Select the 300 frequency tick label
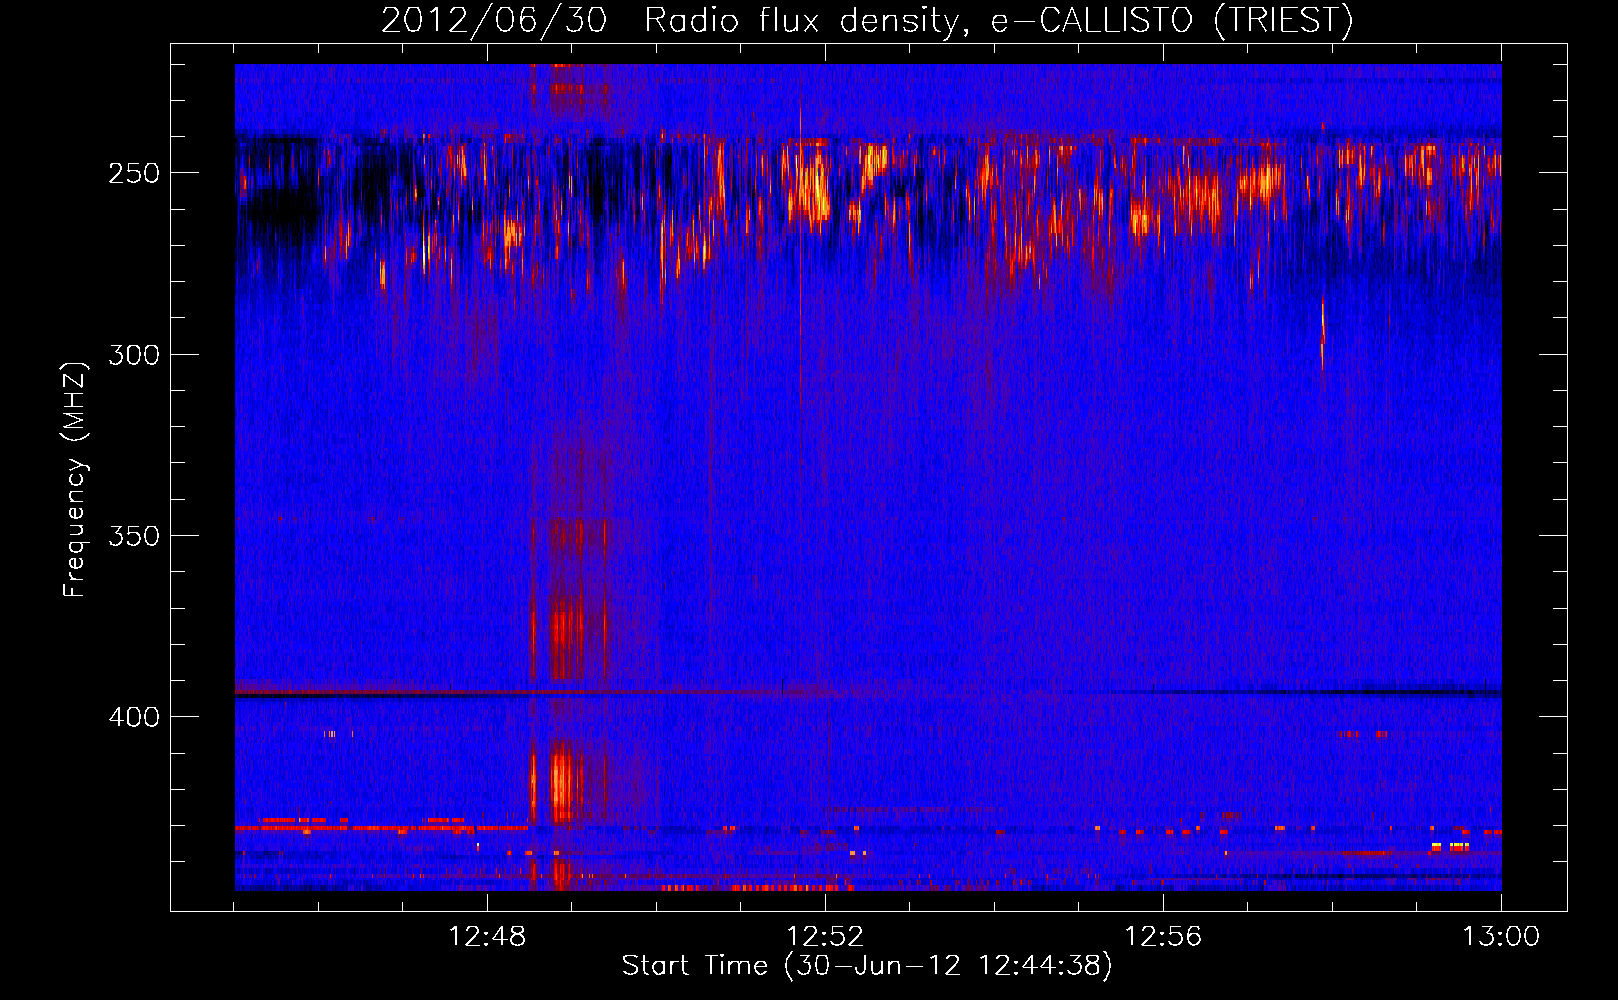 (134, 355)
